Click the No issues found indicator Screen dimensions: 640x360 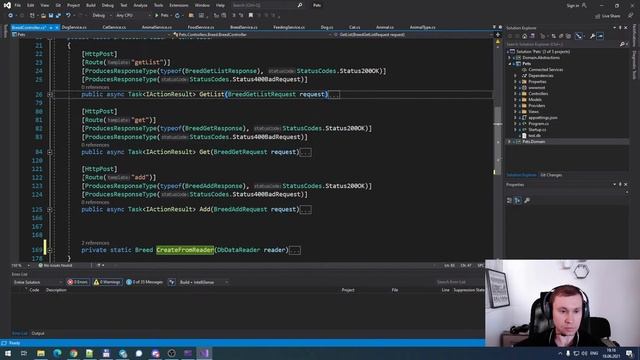pos(55,265)
